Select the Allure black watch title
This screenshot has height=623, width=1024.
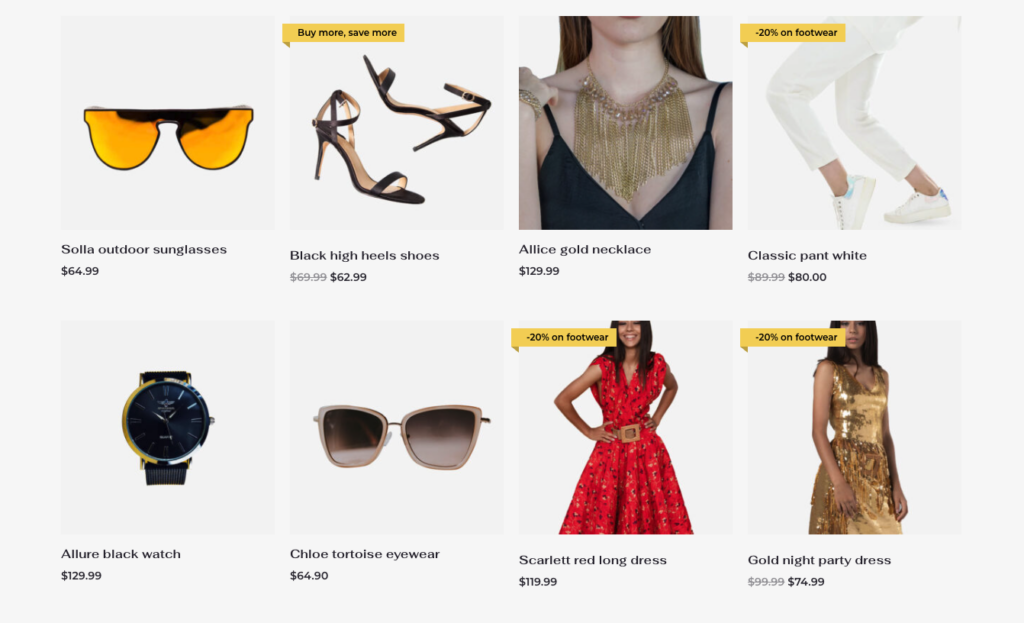[x=121, y=554]
